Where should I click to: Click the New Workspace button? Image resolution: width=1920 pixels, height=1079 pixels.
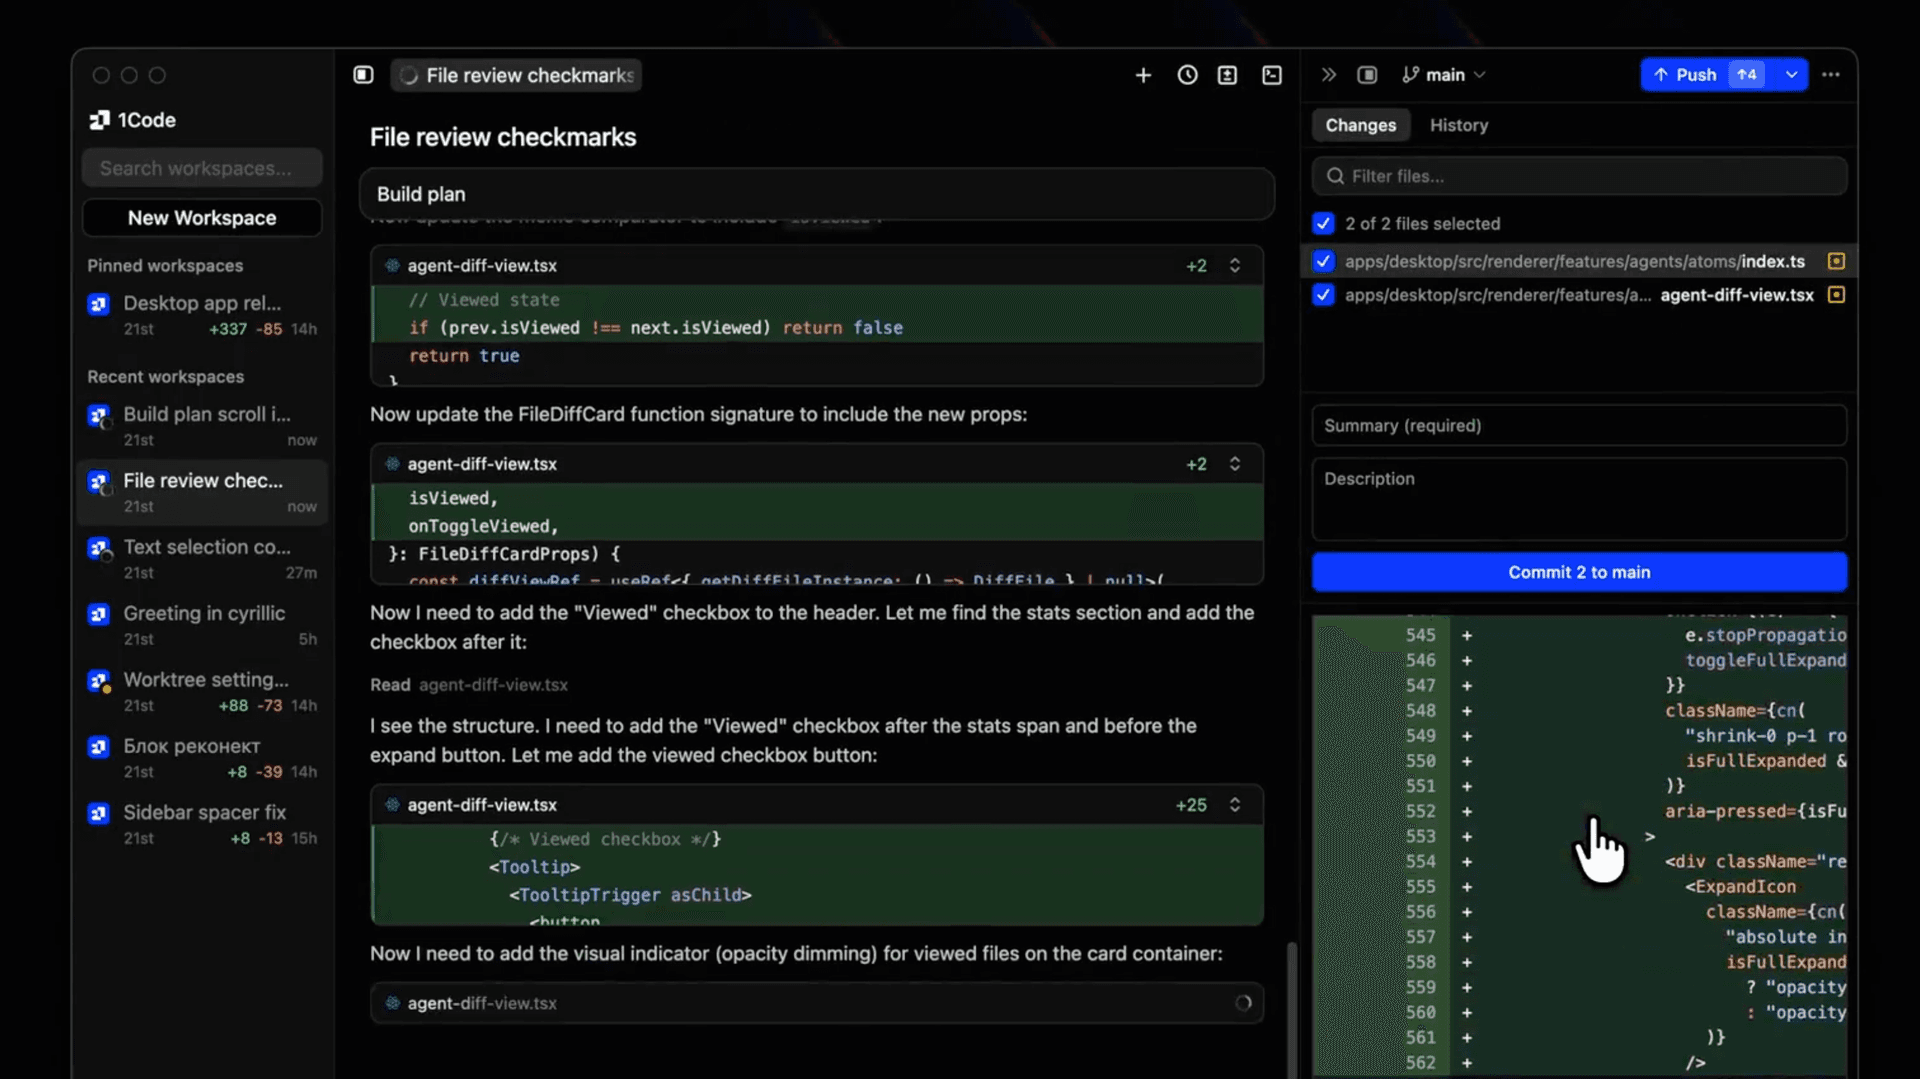point(201,217)
